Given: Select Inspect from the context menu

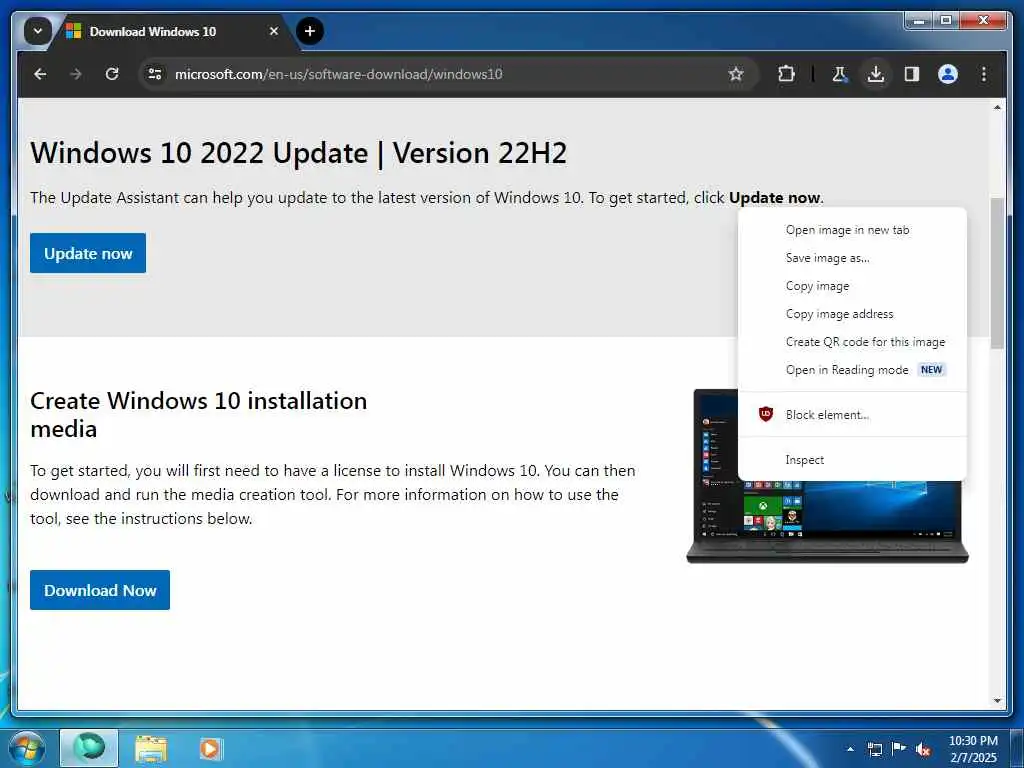Looking at the screenshot, I should click(x=852, y=460).
